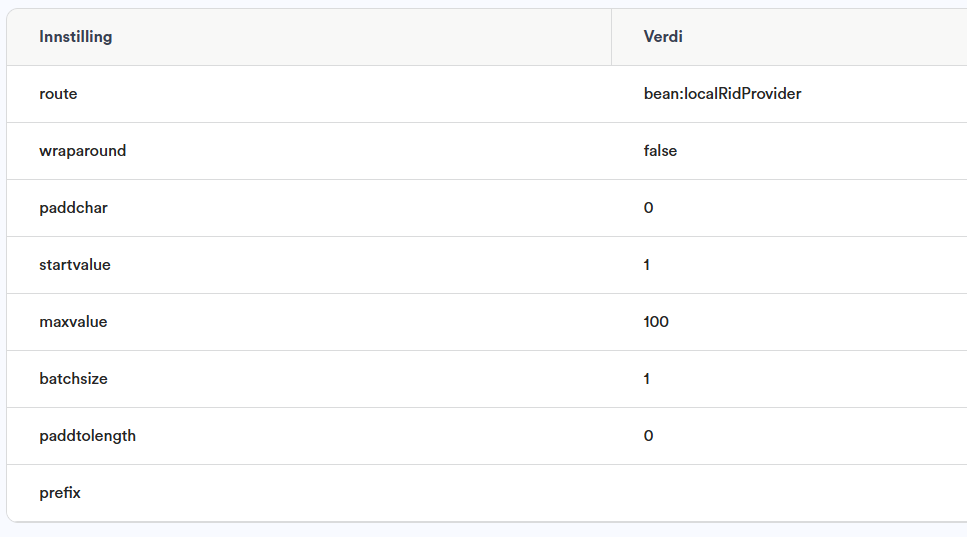The height and width of the screenshot is (537, 967).
Task: Click the false value for wraparound
Action: click(660, 151)
